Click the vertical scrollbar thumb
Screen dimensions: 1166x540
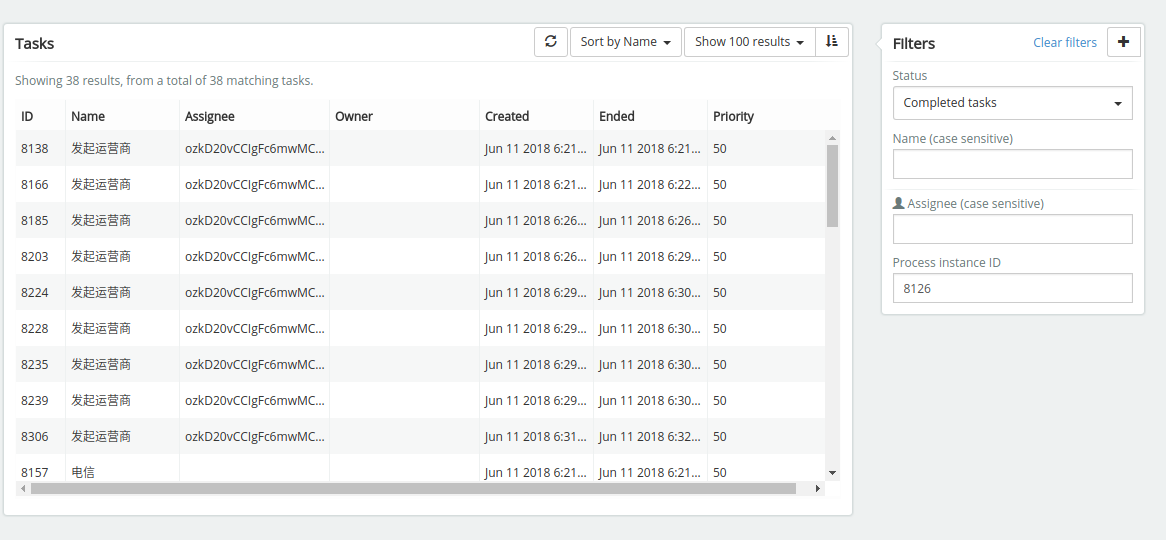832,185
